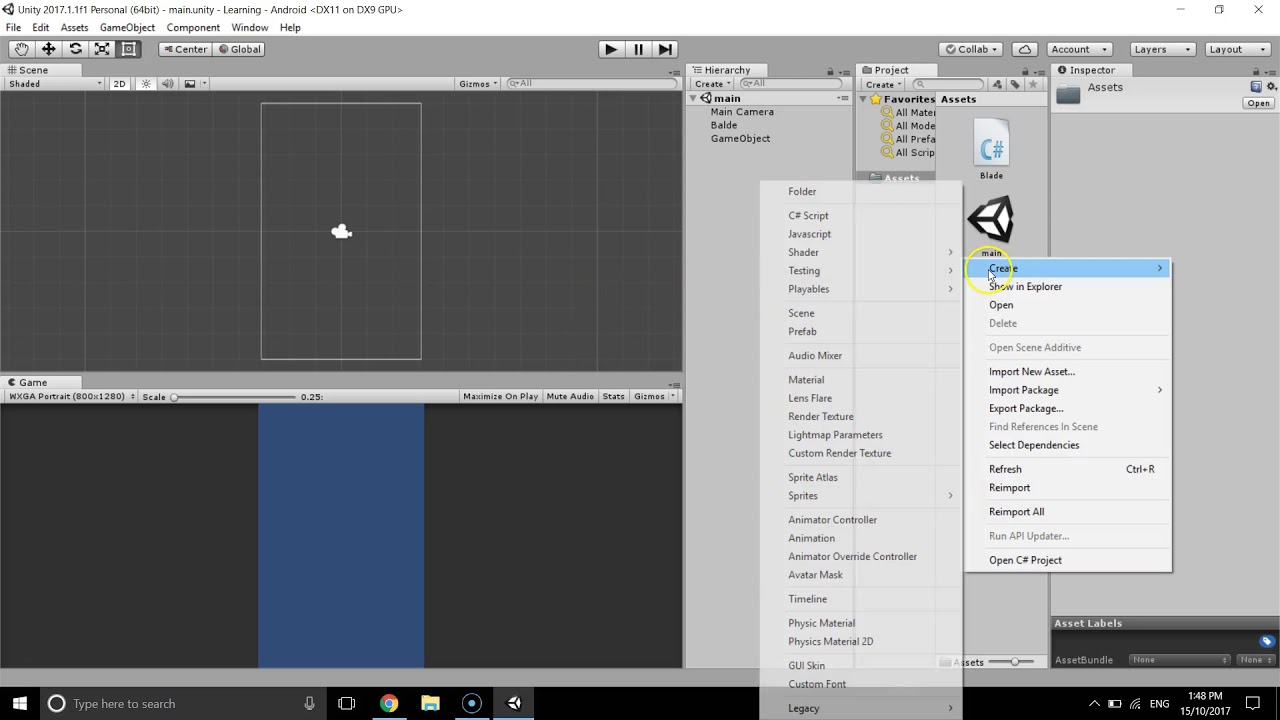Open the Account dropdown
The height and width of the screenshot is (720, 1280).
(x=1078, y=49)
